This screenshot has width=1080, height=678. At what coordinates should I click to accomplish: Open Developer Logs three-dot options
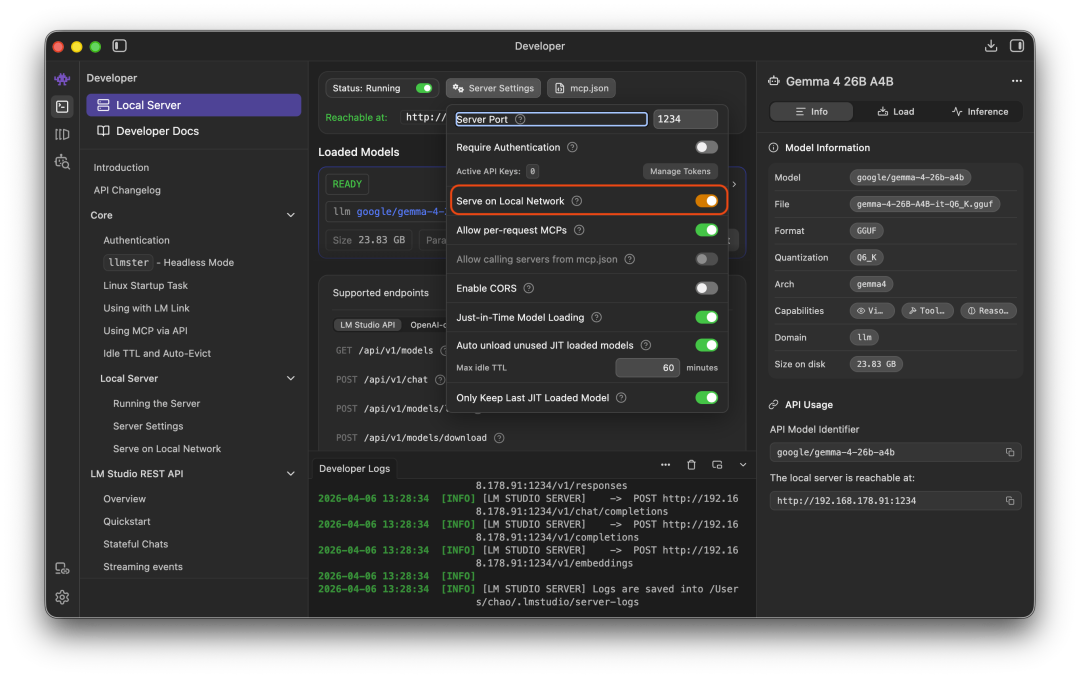click(665, 465)
